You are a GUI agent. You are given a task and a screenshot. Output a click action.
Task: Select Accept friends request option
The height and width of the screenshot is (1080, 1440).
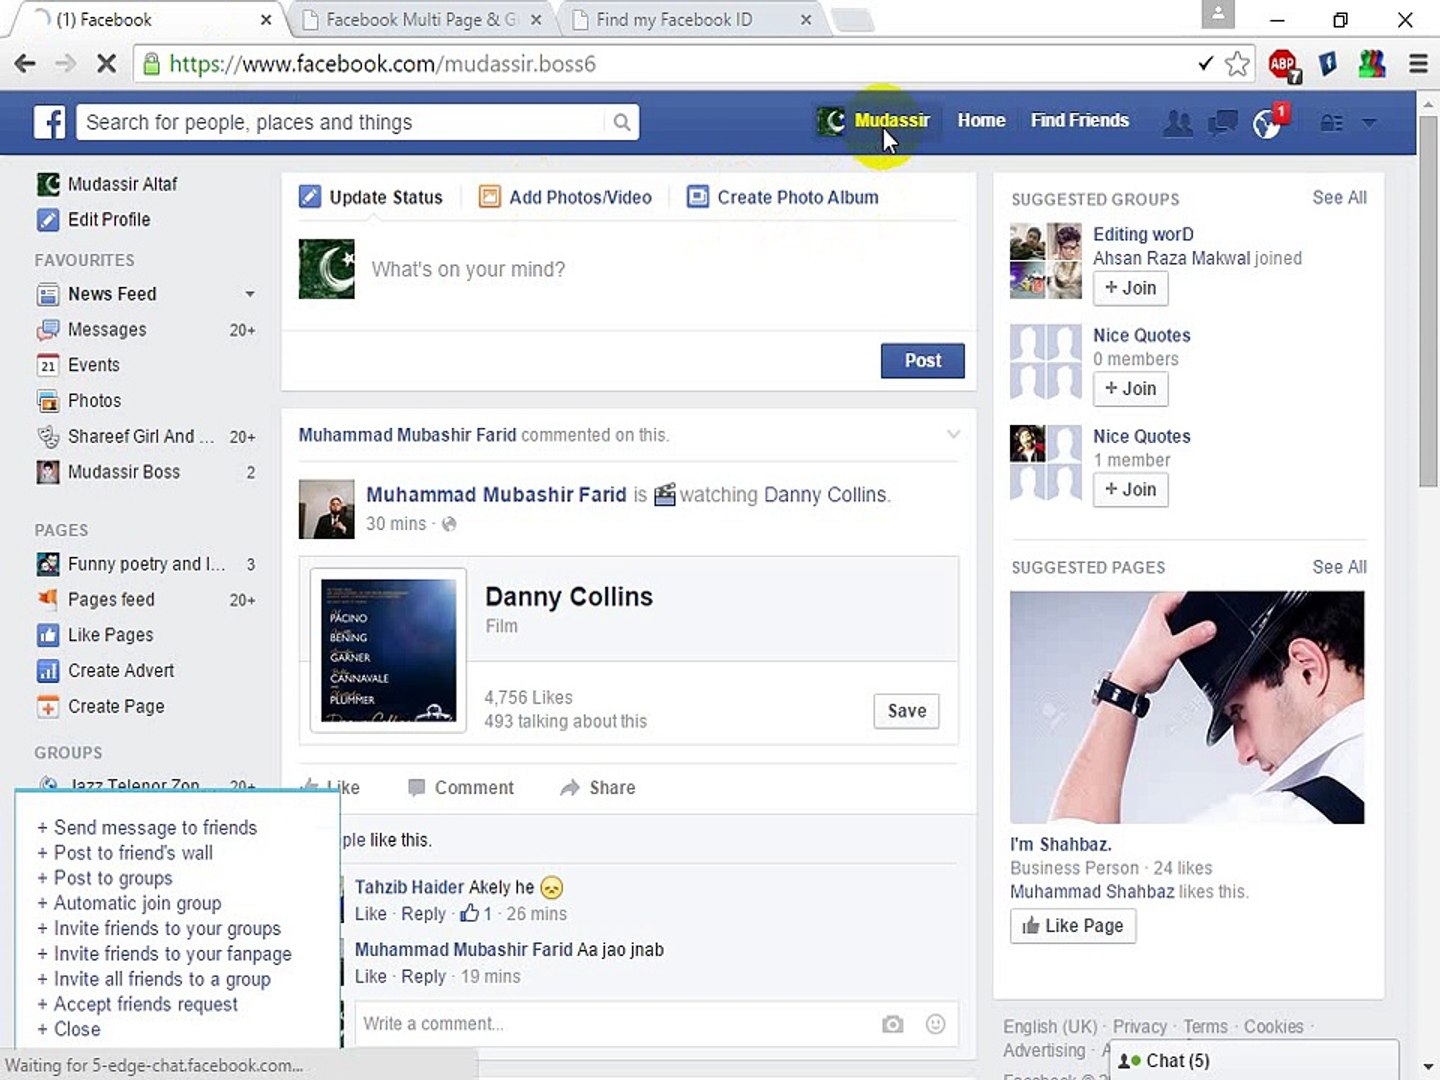(137, 1004)
